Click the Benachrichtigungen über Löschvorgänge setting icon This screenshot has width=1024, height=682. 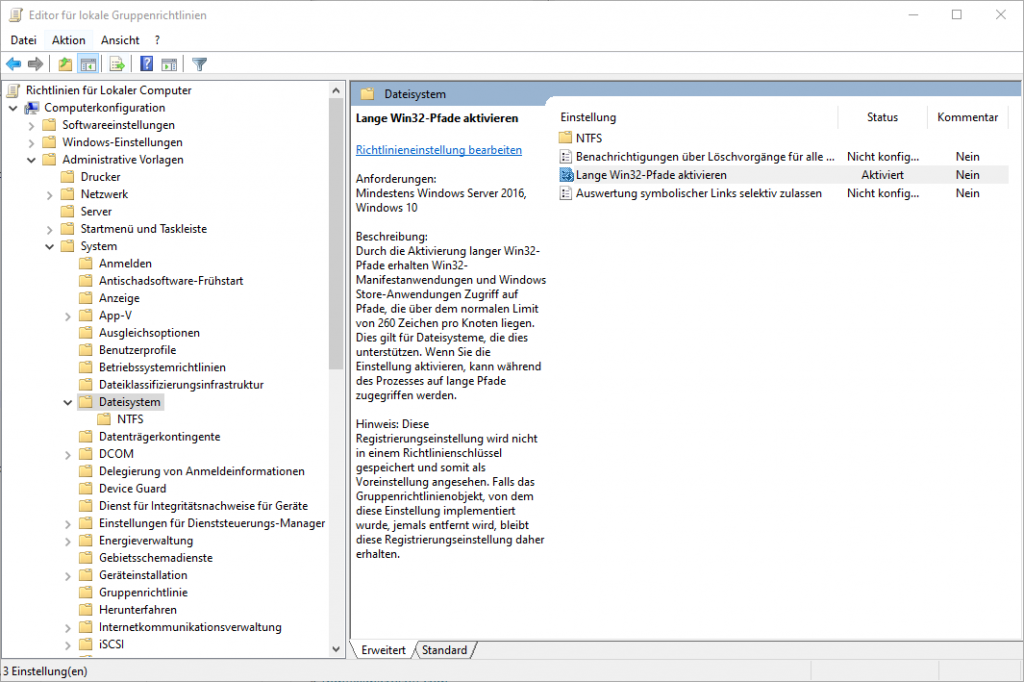coord(566,157)
